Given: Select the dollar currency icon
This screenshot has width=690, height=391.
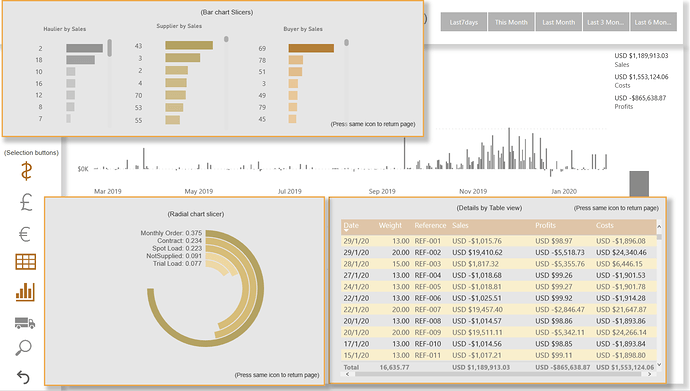Looking at the screenshot, I should tap(26, 171).
